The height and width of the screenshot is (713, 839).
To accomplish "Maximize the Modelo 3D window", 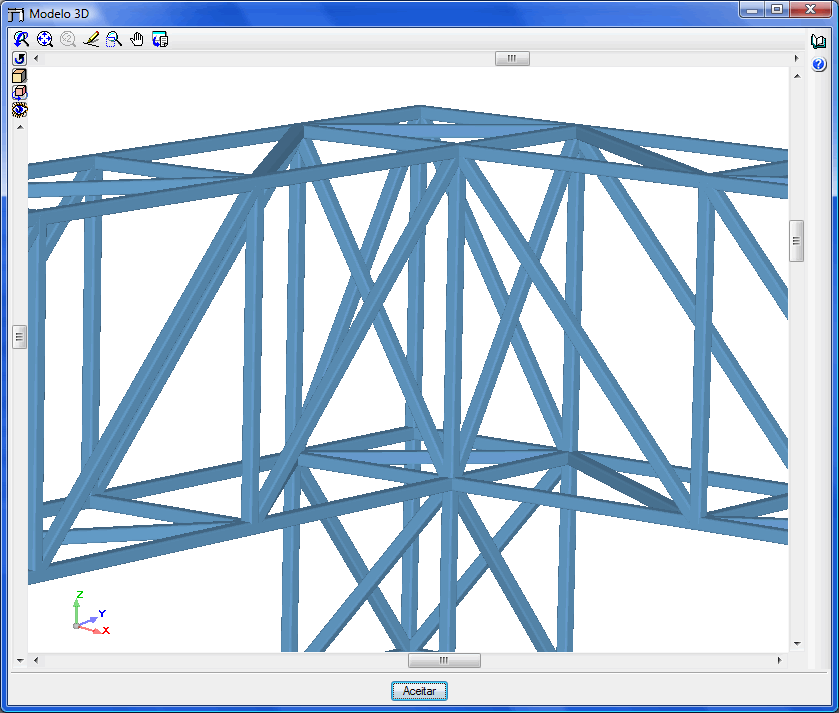I will coord(777,9).
